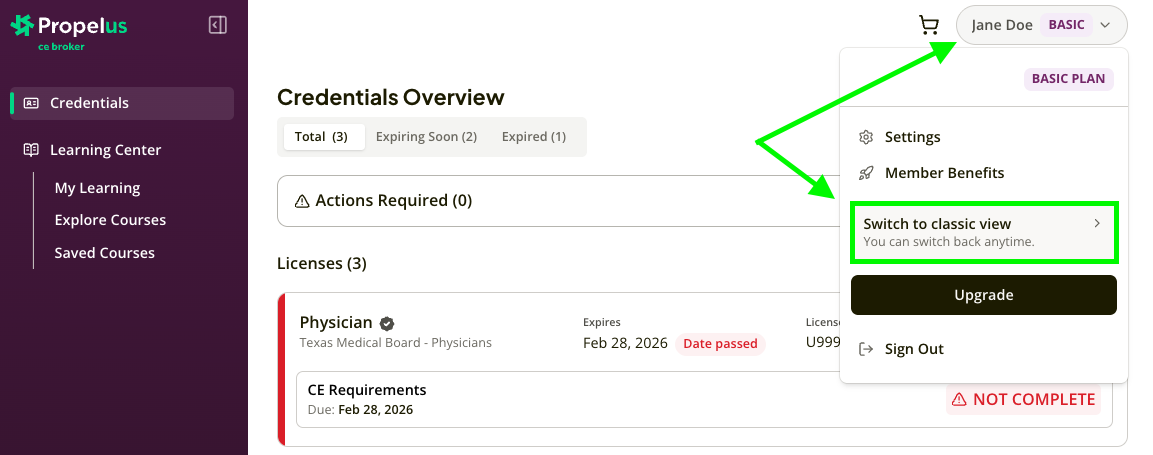The image size is (1153, 455).
Task: Click the Switch to classic view chevron
Action: click(x=1097, y=224)
